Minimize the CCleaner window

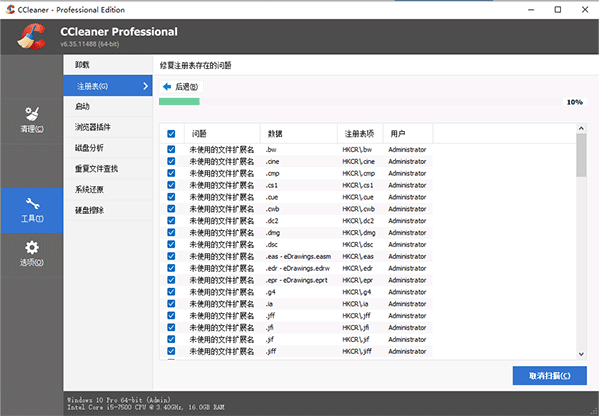(x=531, y=10)
